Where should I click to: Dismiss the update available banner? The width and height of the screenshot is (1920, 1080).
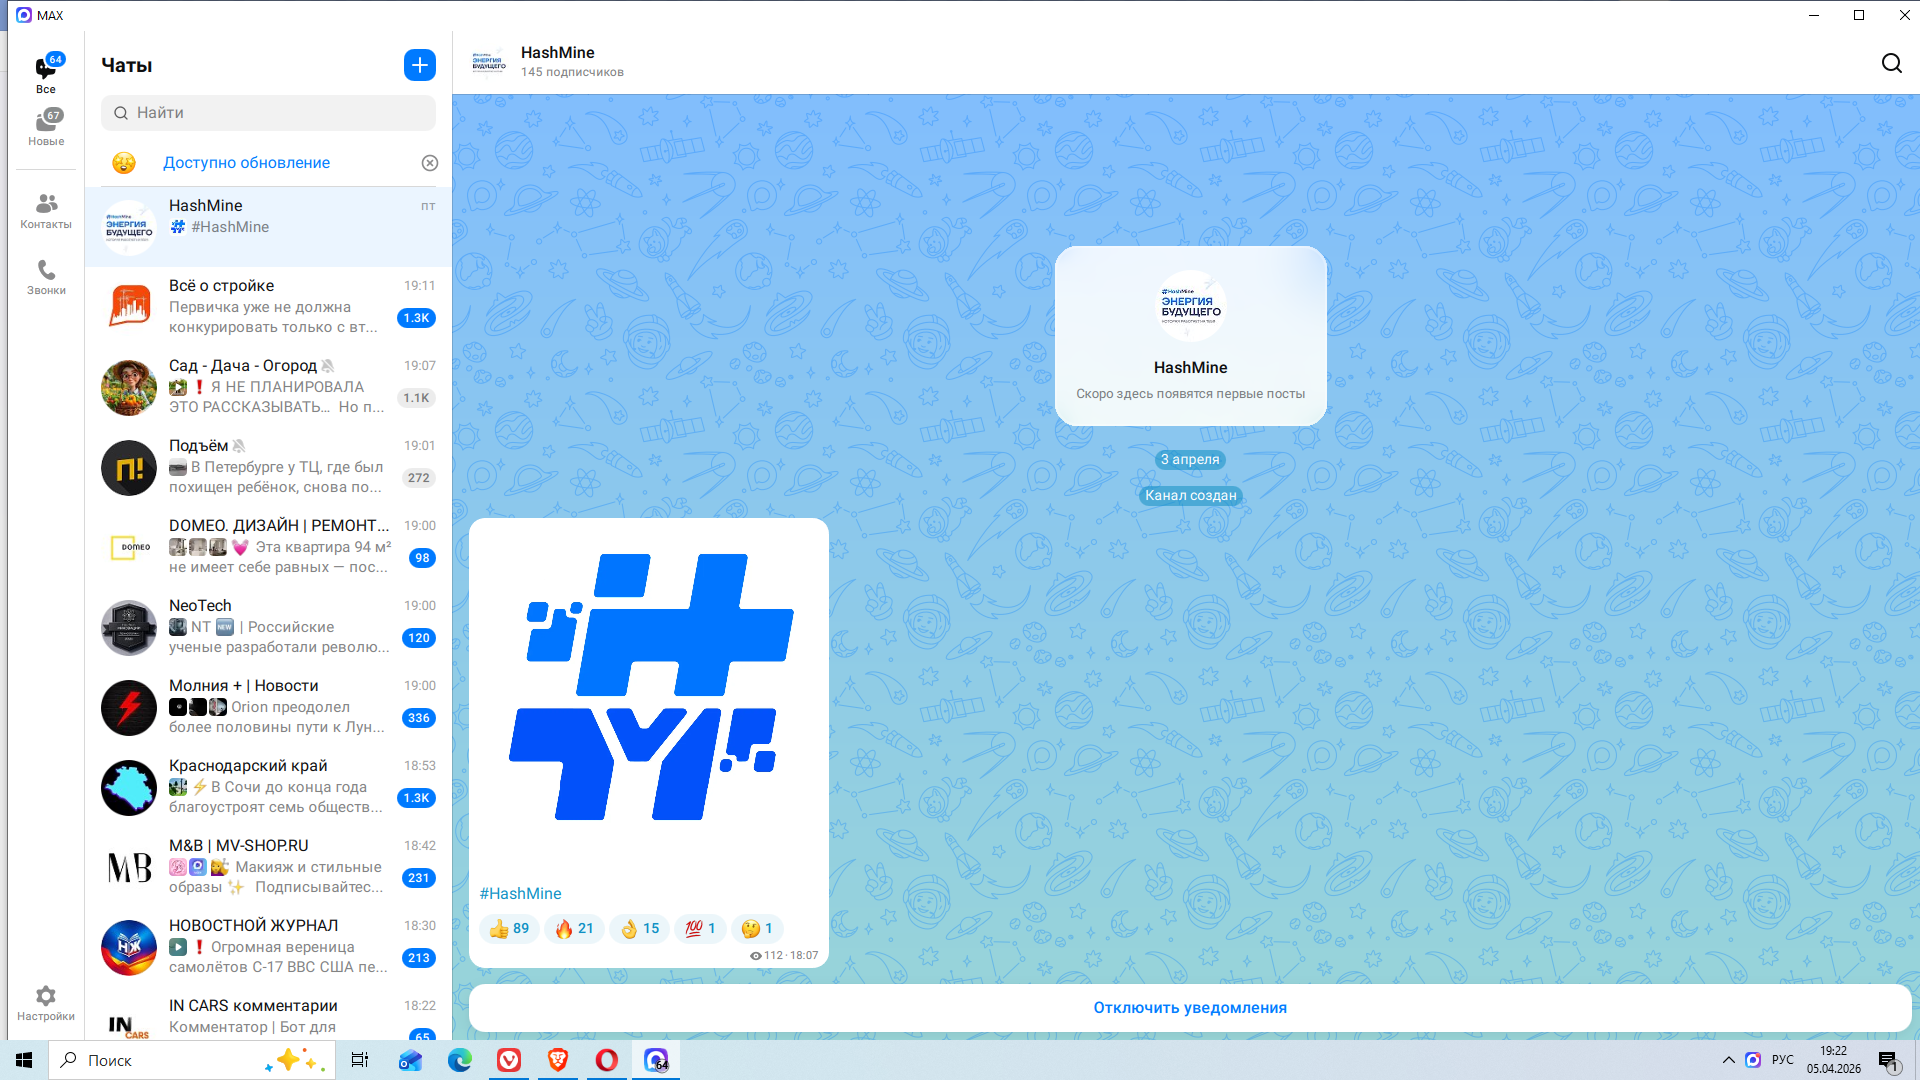click(x=430, y=163)
